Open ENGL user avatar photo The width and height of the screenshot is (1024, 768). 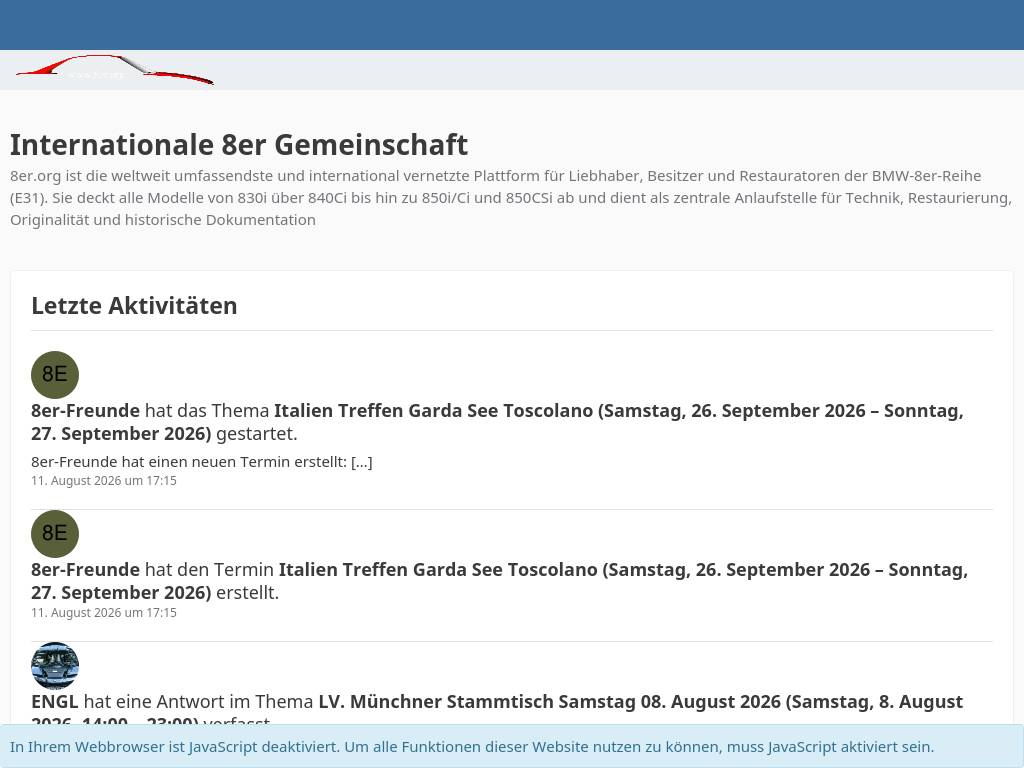(55, 665)
